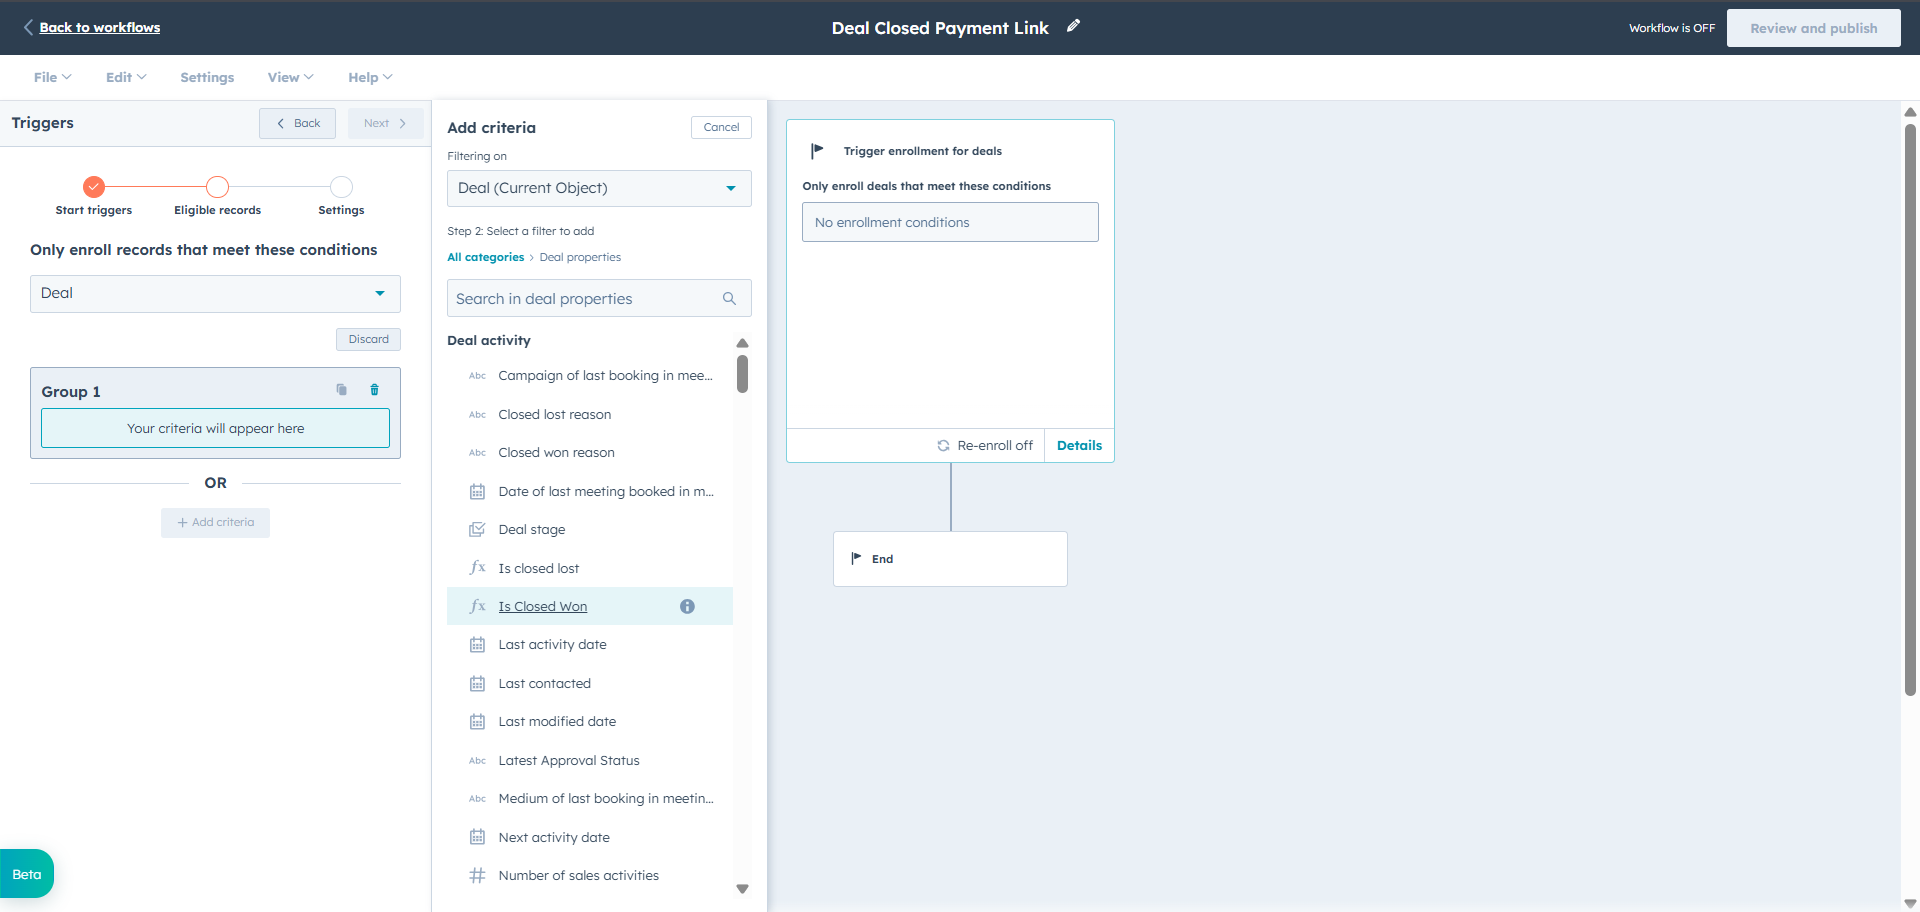Screen dimensions: 1920x912
Task: Open the File menu
Action: click(x=52, y=77)
